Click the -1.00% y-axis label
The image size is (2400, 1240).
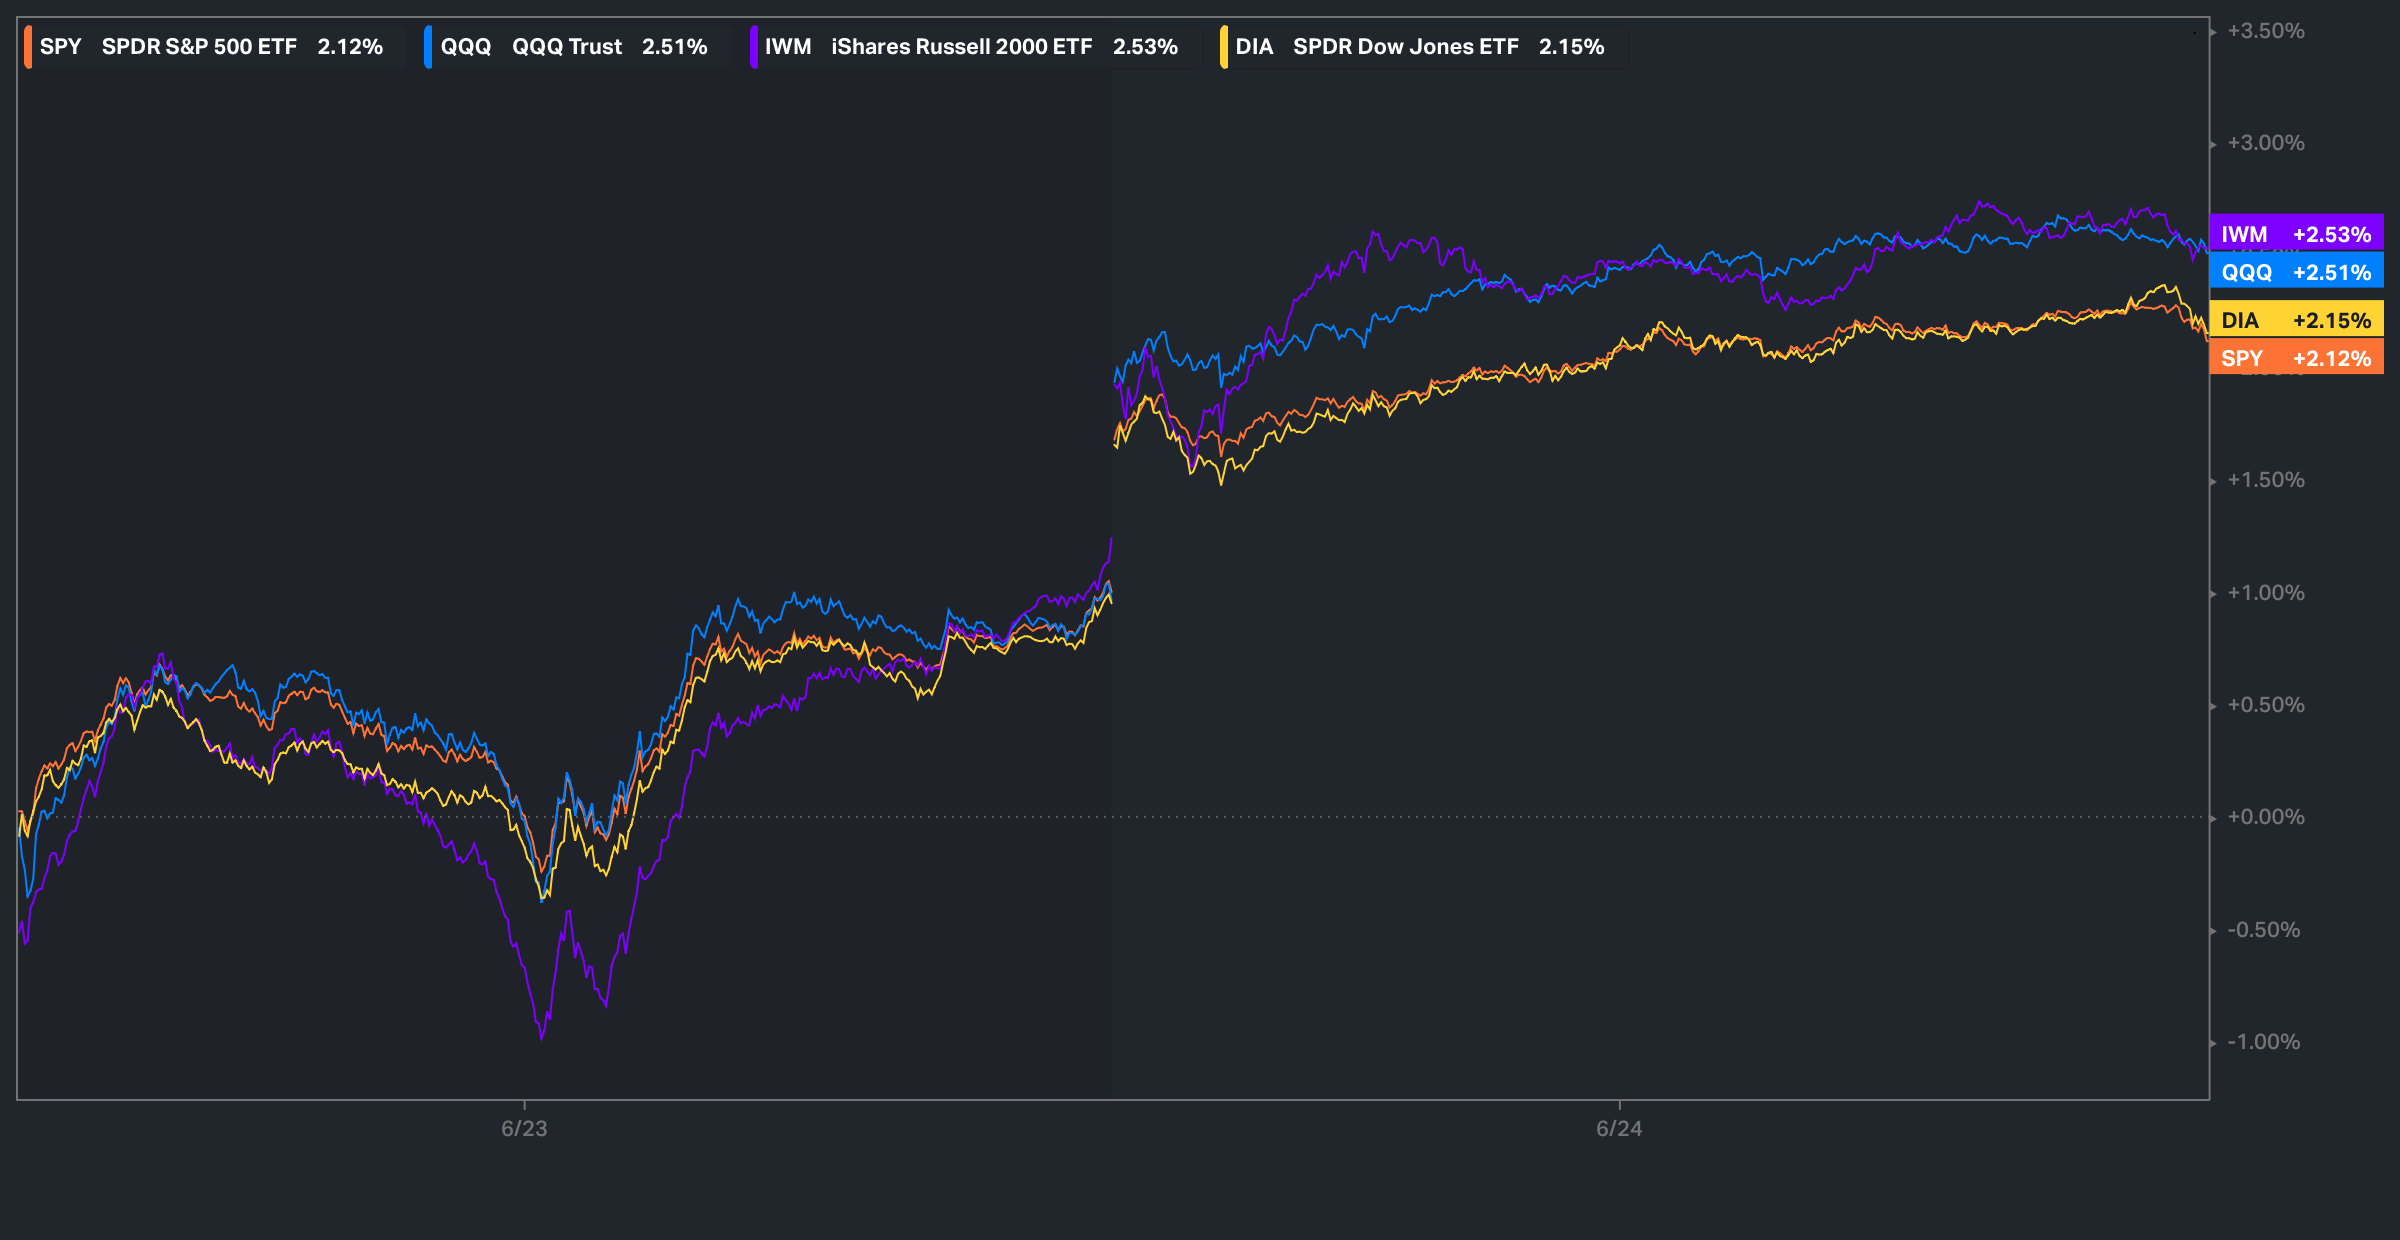point(2263,1042)
